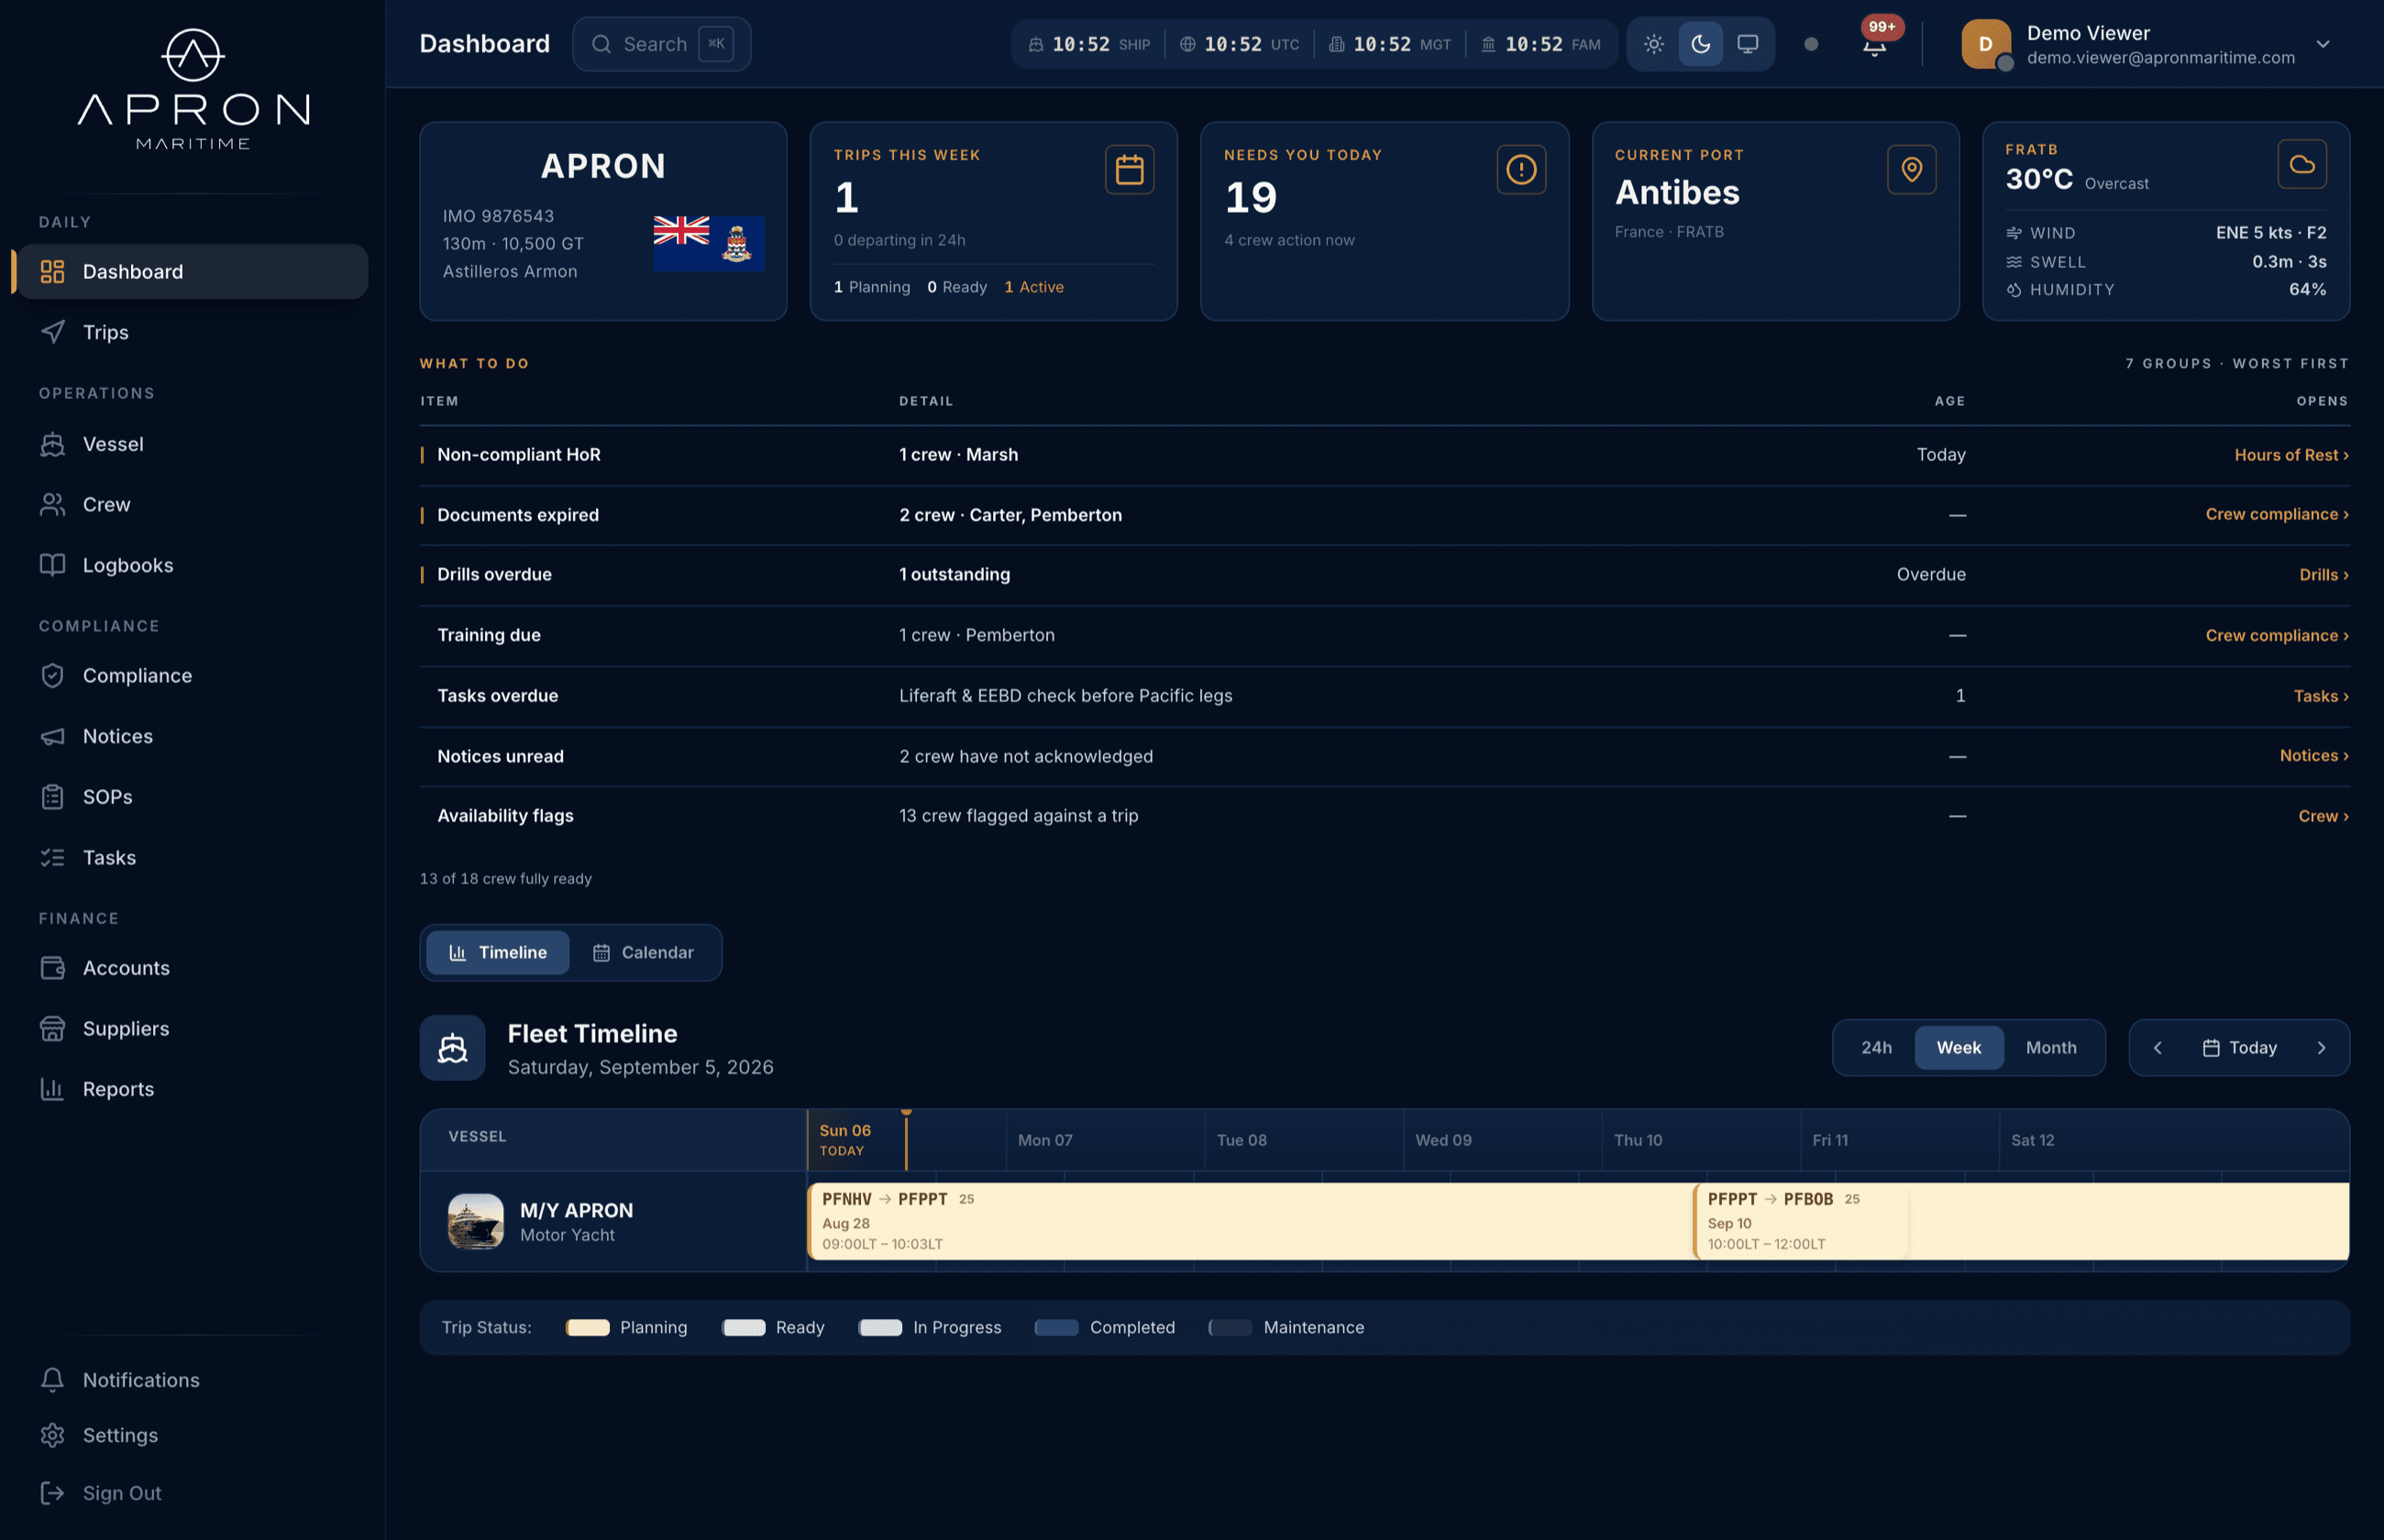Select dark theme moon toggle
Screen dimensions: 2384x1540
click(1701, 44)
